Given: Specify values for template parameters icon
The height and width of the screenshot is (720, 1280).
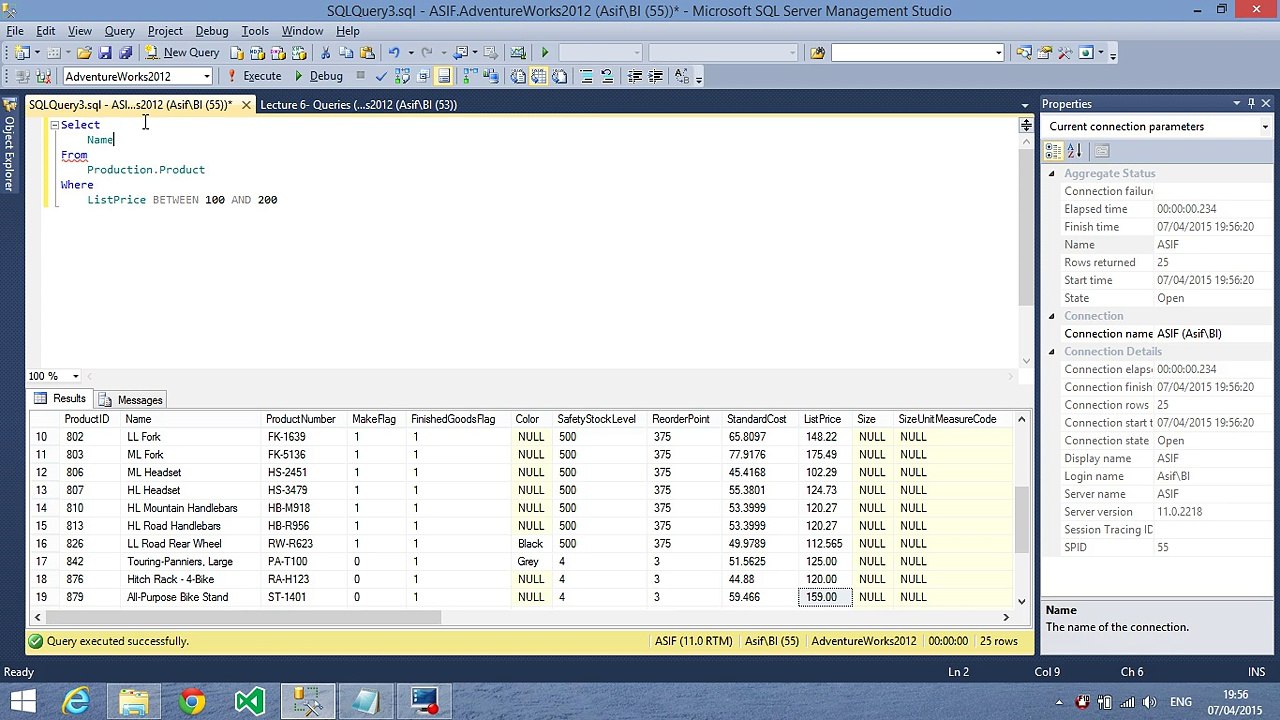Looking at the screenshot, I should pyautogui.click(x=683, y=76).
